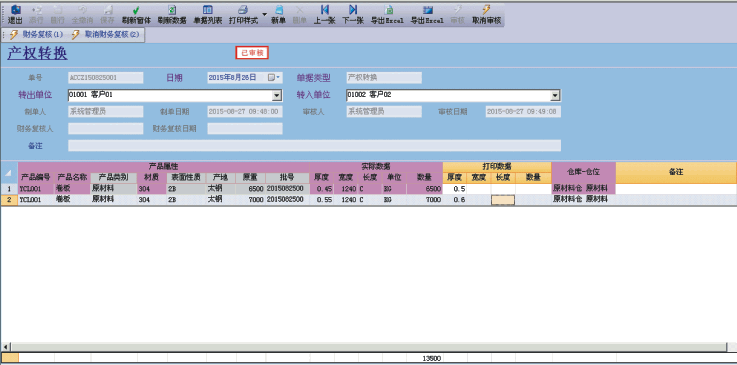Click the 导出Excel button beside 下一张
The height and width of the screenshot is (365, 737).
click(x=387, y=15)
